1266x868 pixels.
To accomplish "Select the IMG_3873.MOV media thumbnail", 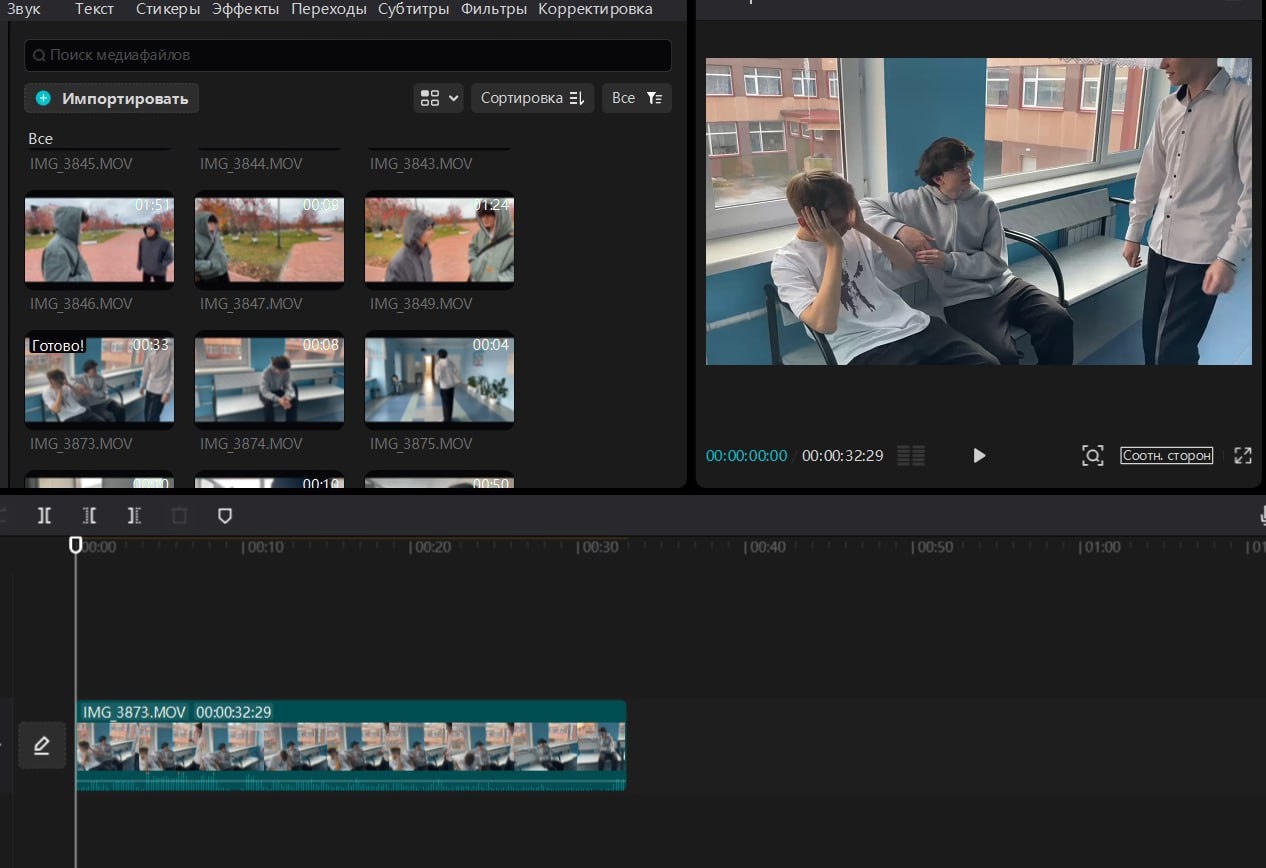I will coord(99,380).
